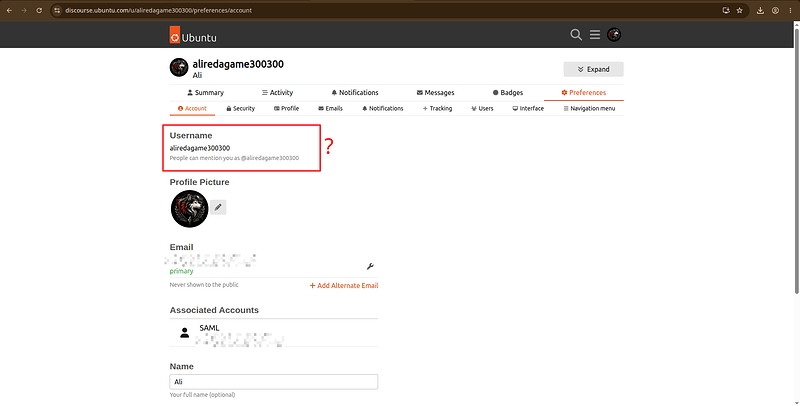The height and width of the screenshot is (406, 800).
Task: Click the page vertical scrollbar
Action: pos(796,158)
